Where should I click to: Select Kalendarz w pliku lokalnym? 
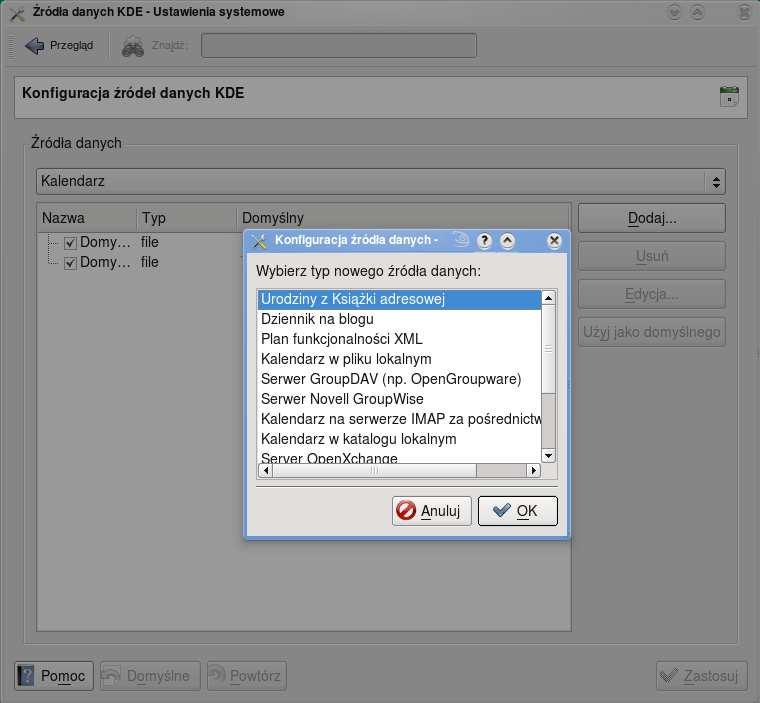(399, 359)
